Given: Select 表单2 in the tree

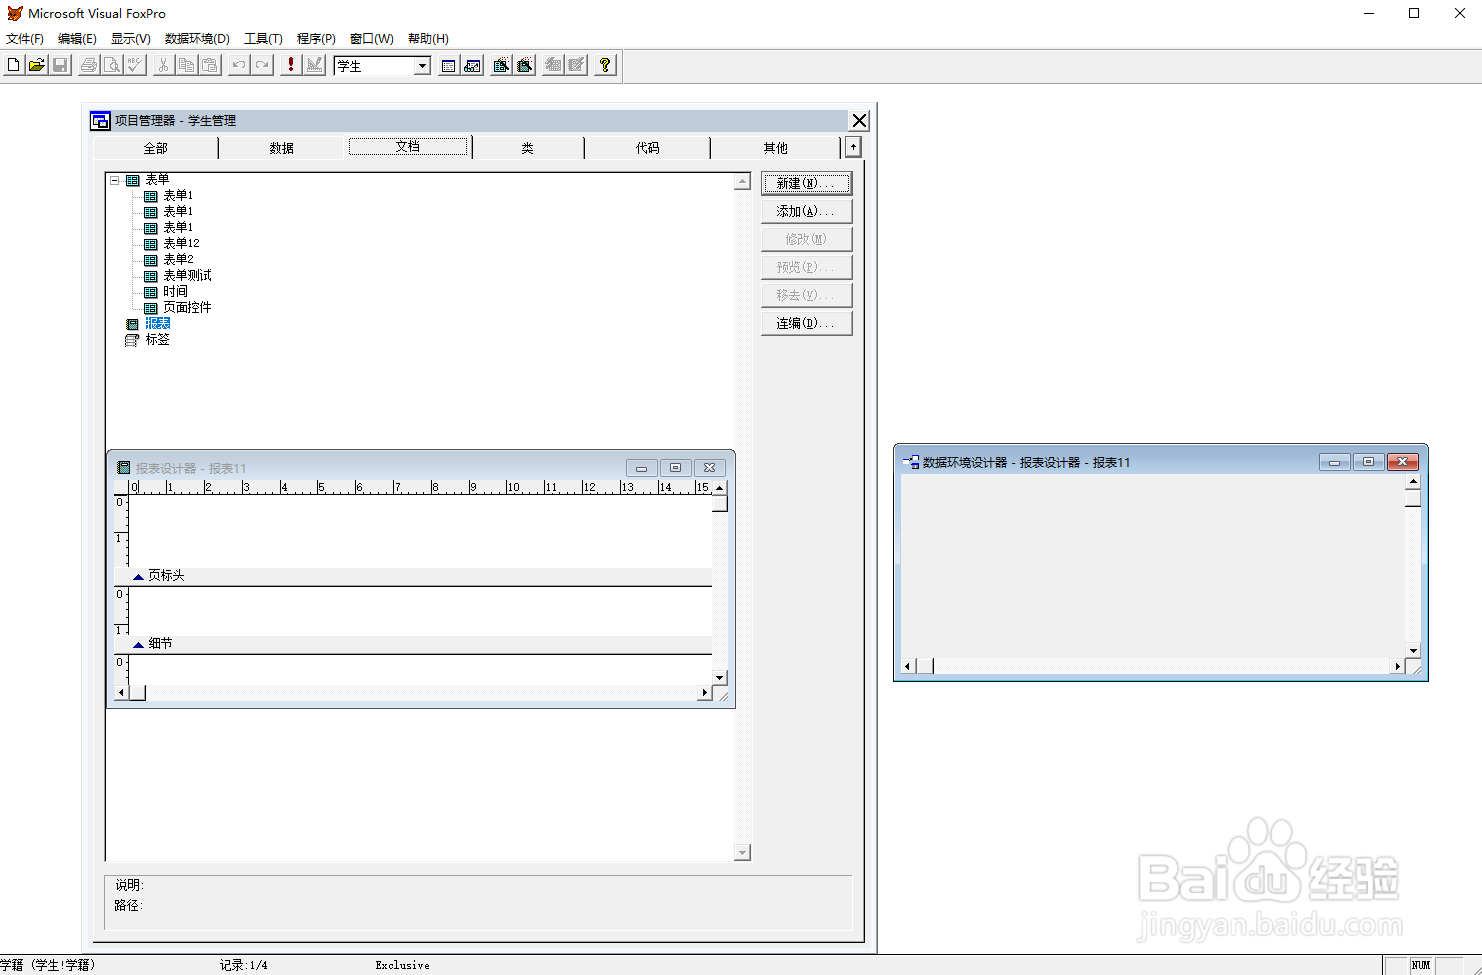Looking at the screenshot, I should [x=178, y=260].
